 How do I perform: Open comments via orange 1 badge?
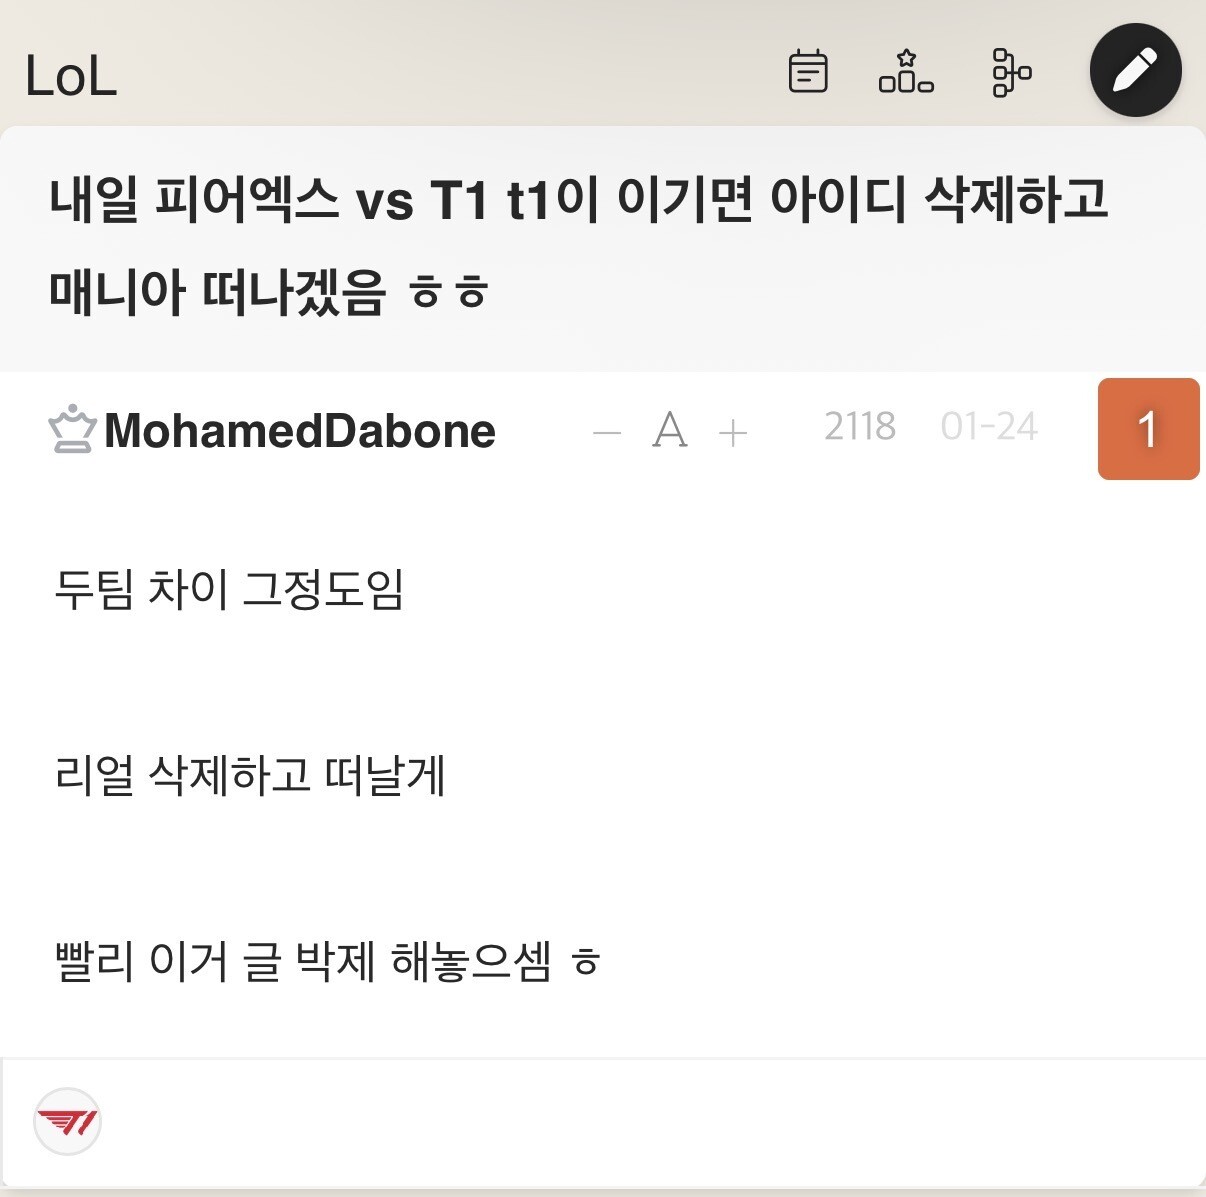click(x=1148, y=429)
